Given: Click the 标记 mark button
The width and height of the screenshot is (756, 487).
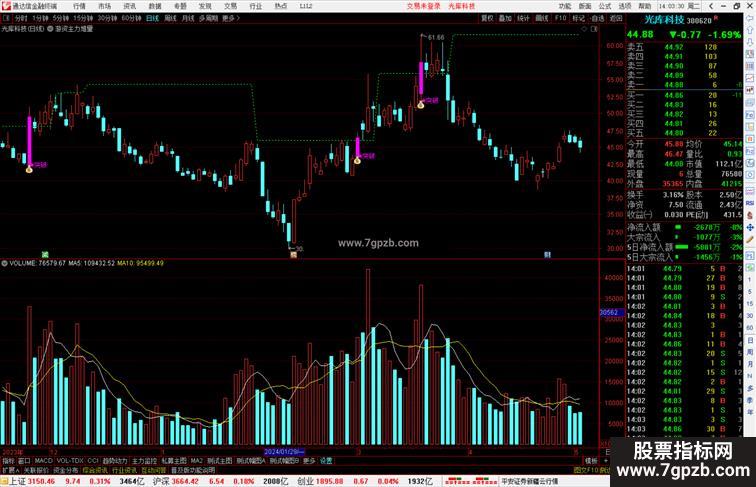Looking at the screenshot, I should point(578,18).
